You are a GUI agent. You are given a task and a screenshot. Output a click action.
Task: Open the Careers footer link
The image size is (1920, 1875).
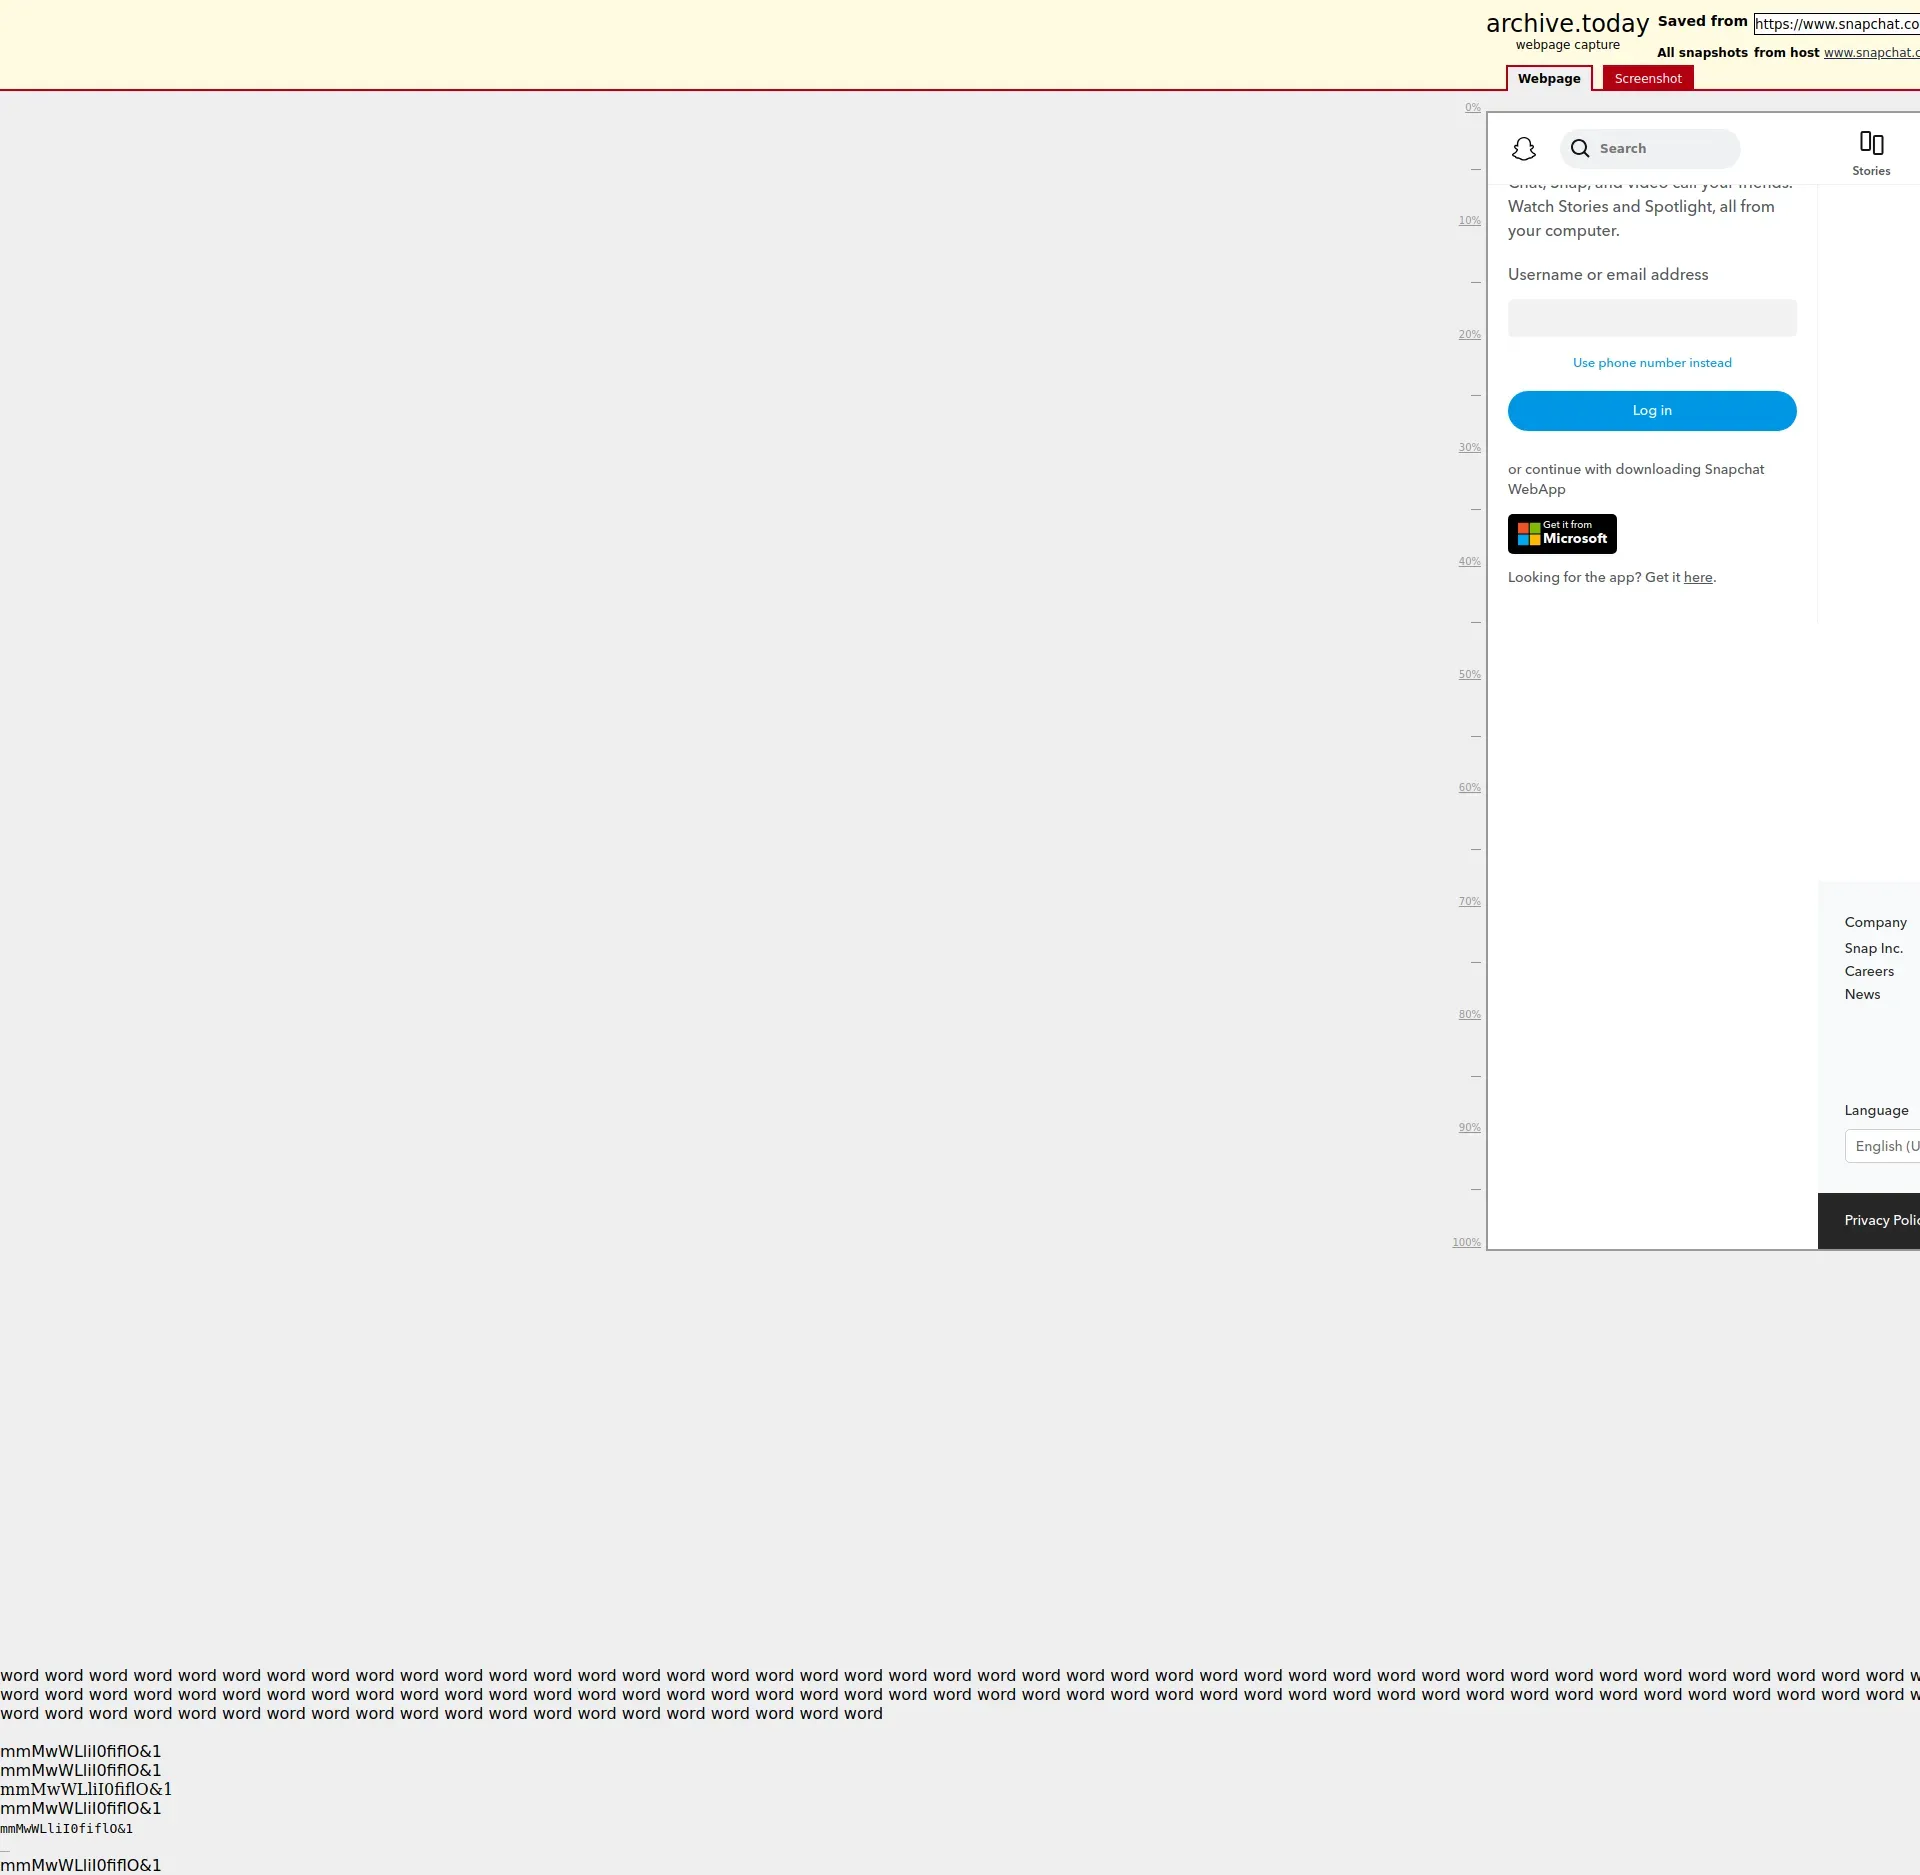pyautogui.click(x=1868, y=971)
